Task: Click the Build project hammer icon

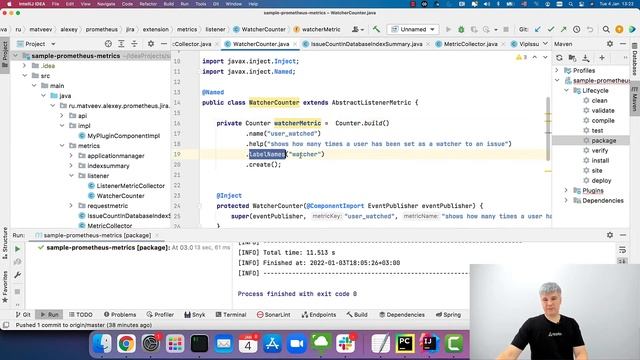Action: point(376,29)
